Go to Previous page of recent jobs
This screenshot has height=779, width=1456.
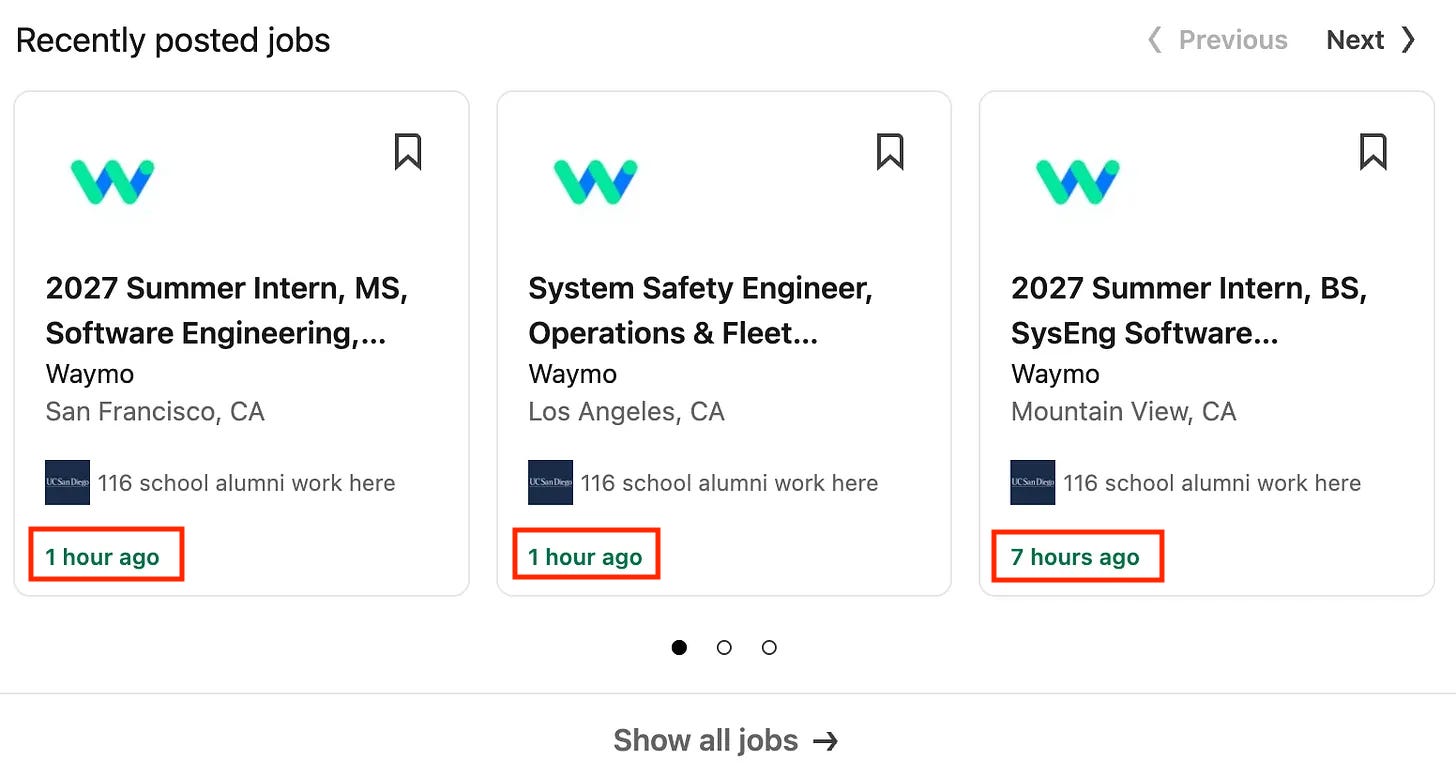(x=1217, y=40)
